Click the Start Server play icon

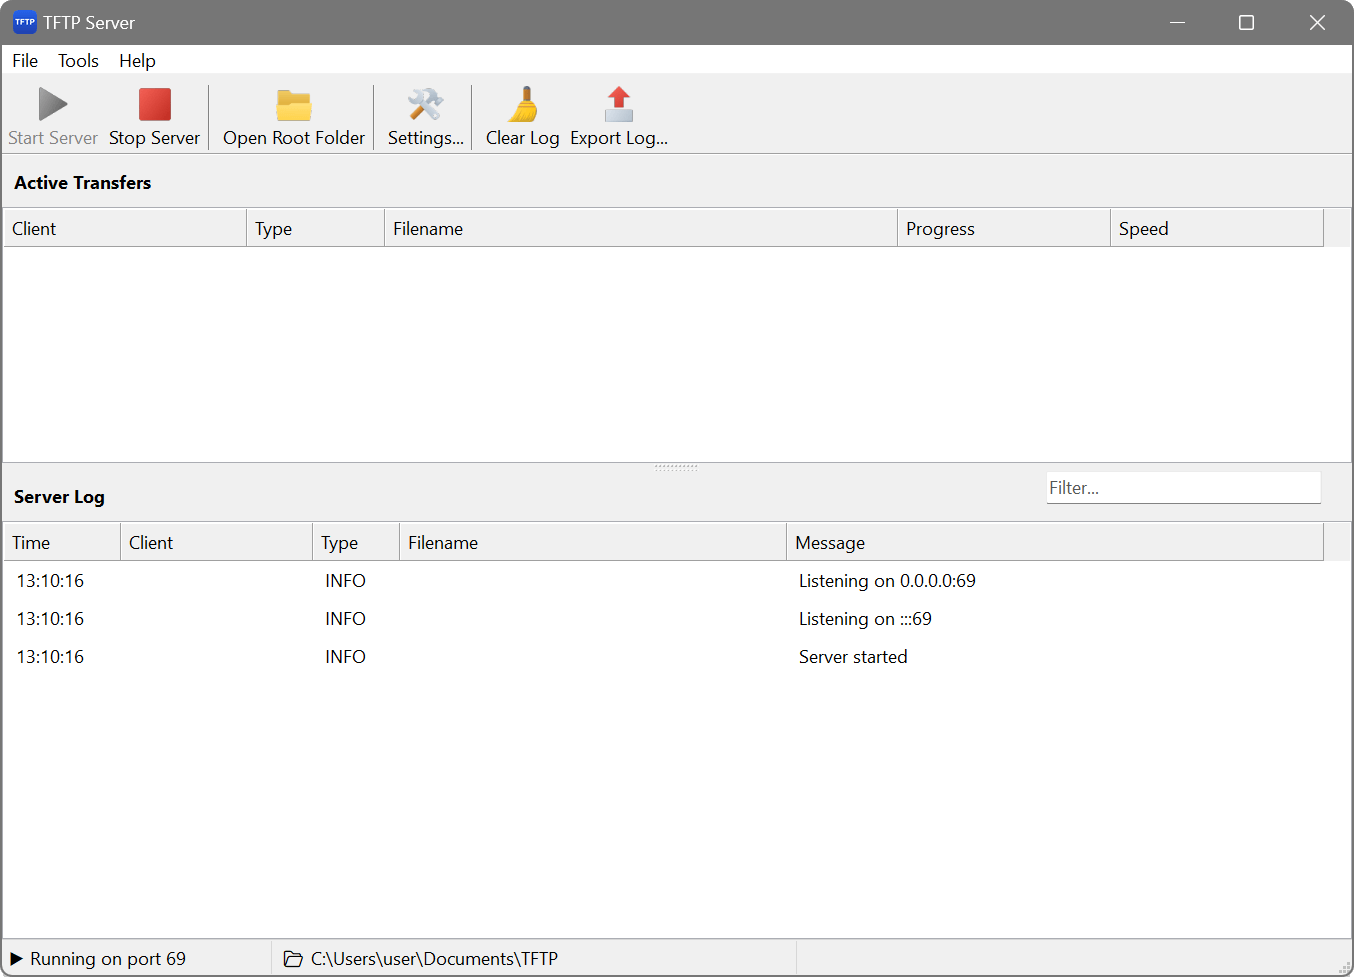tap(52, 104)
